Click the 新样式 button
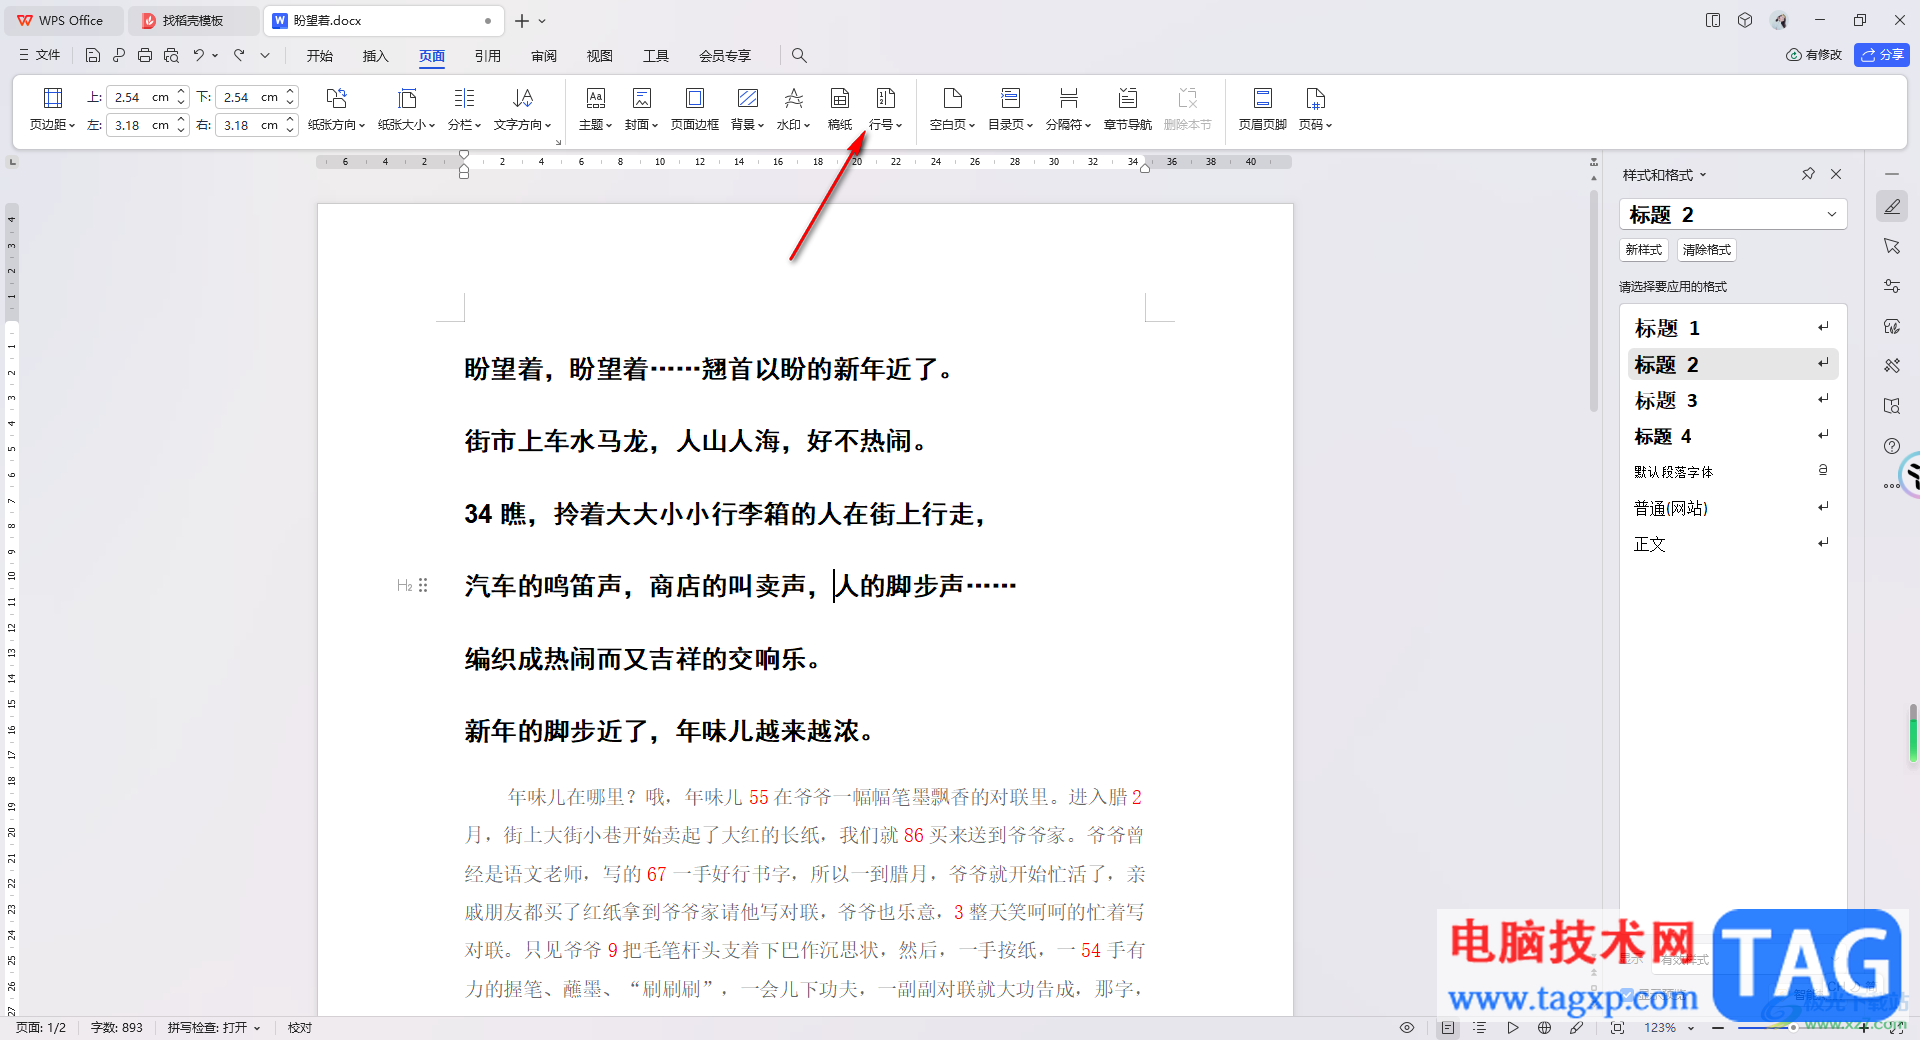 click(x=1643, y=250)
